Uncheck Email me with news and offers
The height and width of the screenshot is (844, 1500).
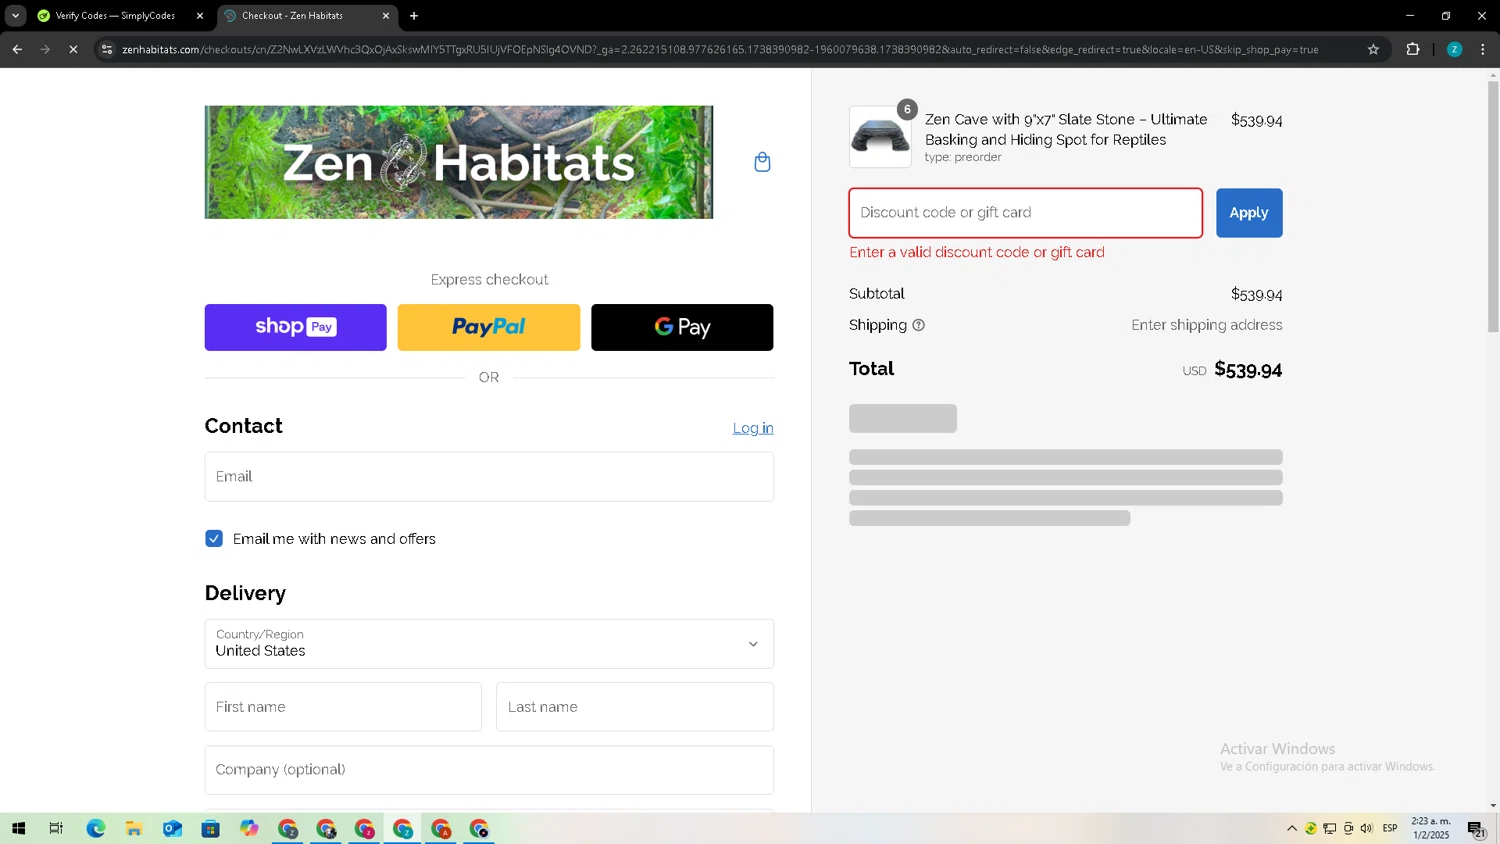pyautogui.click(x=214, y=538)
